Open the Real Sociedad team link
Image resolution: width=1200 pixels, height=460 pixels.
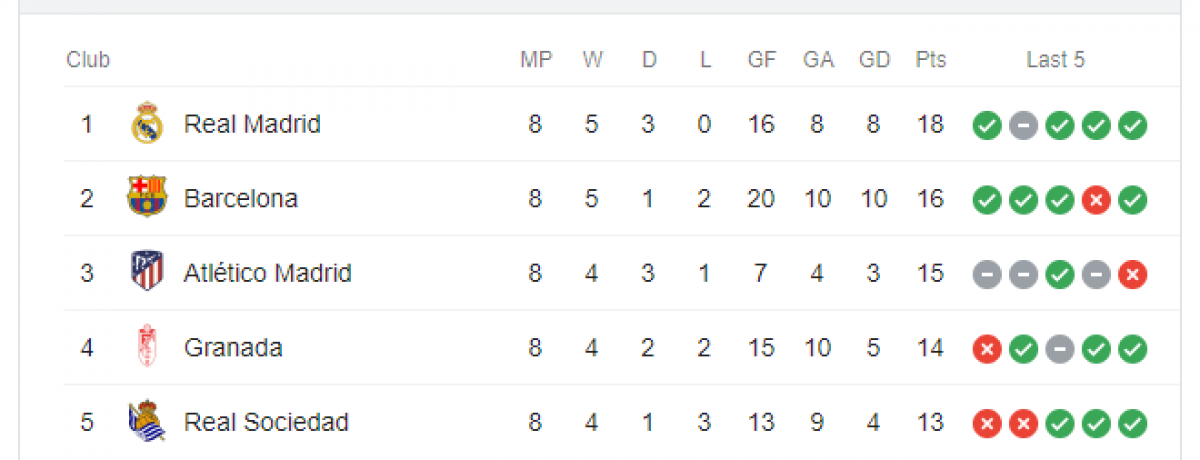pyautogui.click(x=266, y=422)
